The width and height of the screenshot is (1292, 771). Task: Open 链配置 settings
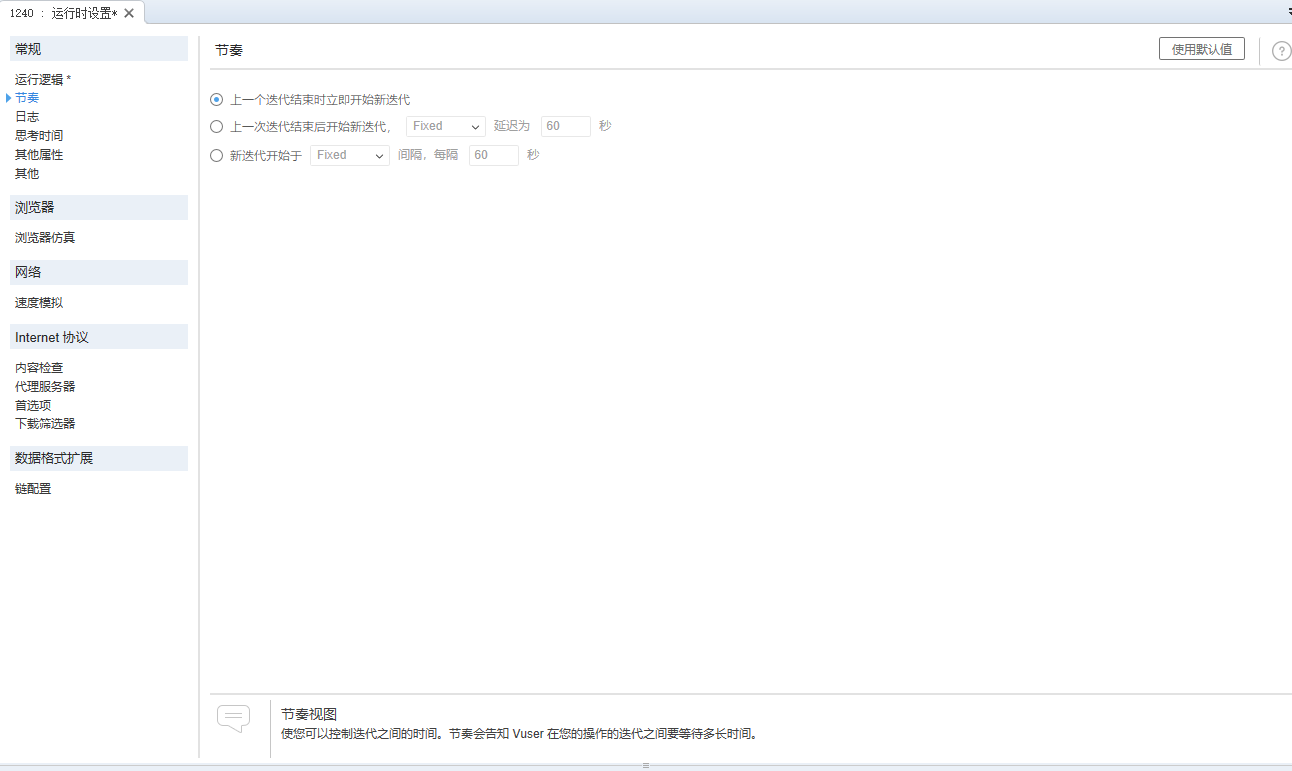point(33,489)
